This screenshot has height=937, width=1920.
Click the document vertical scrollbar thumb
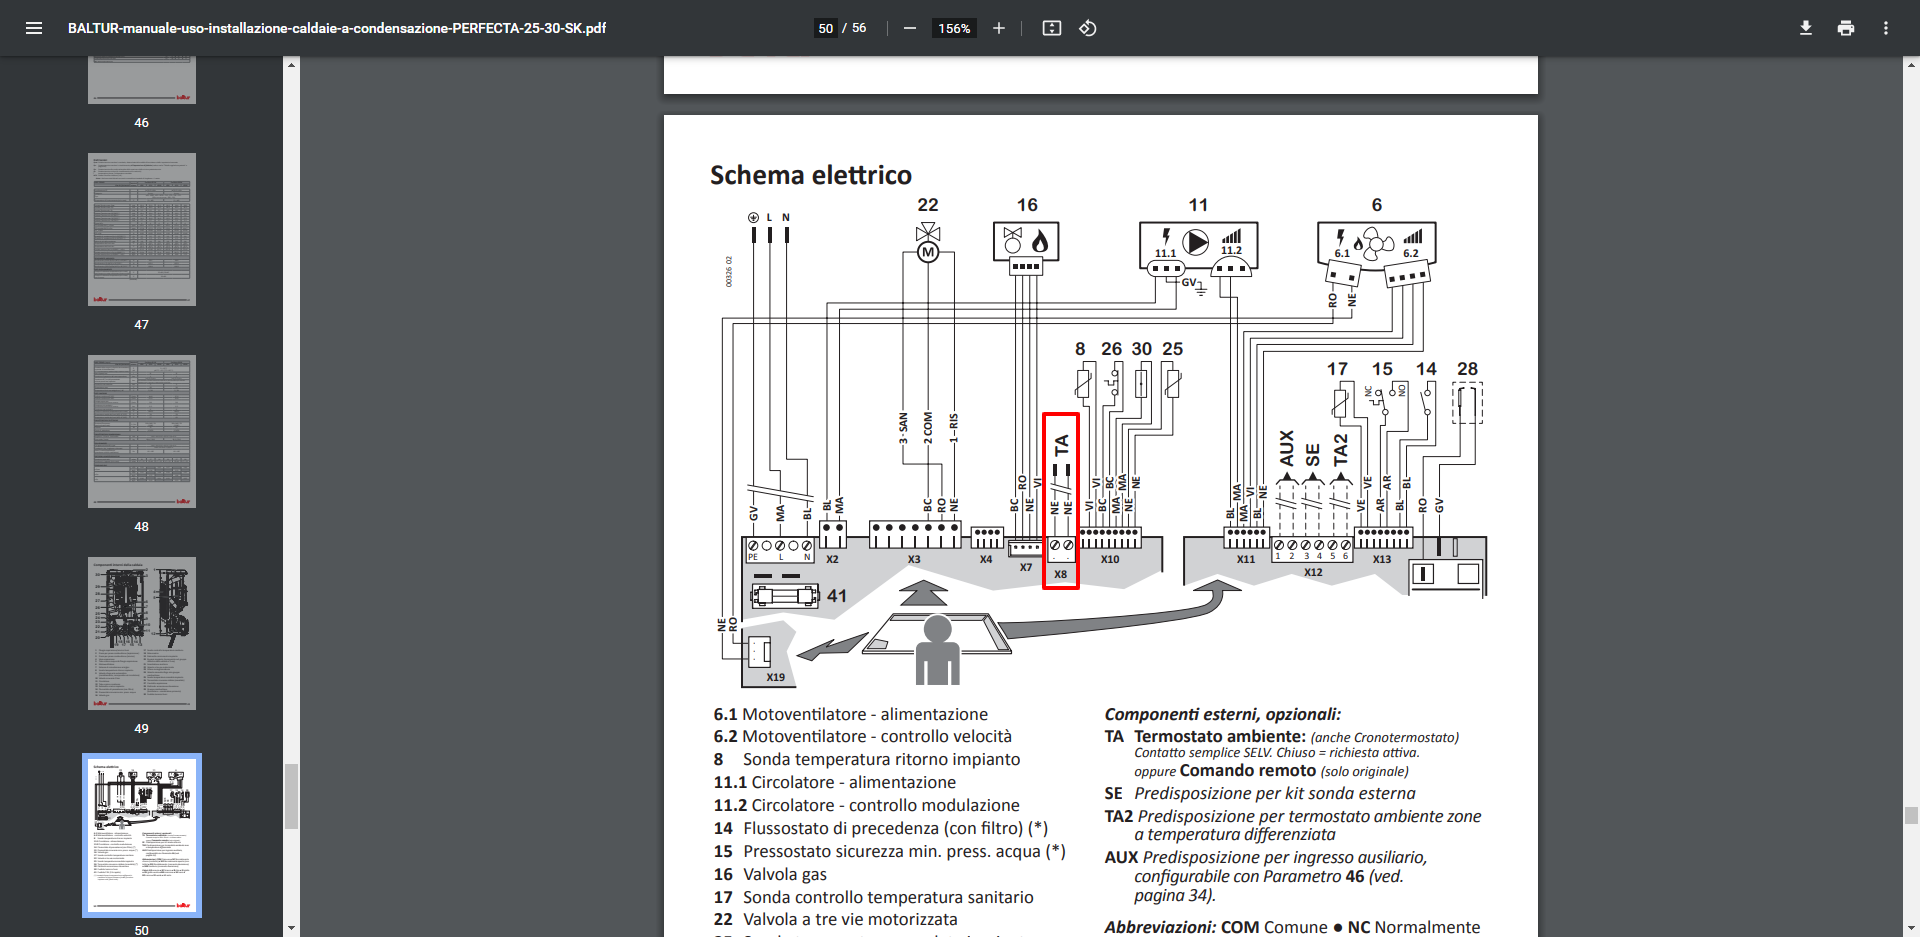tap(1911, 815)
